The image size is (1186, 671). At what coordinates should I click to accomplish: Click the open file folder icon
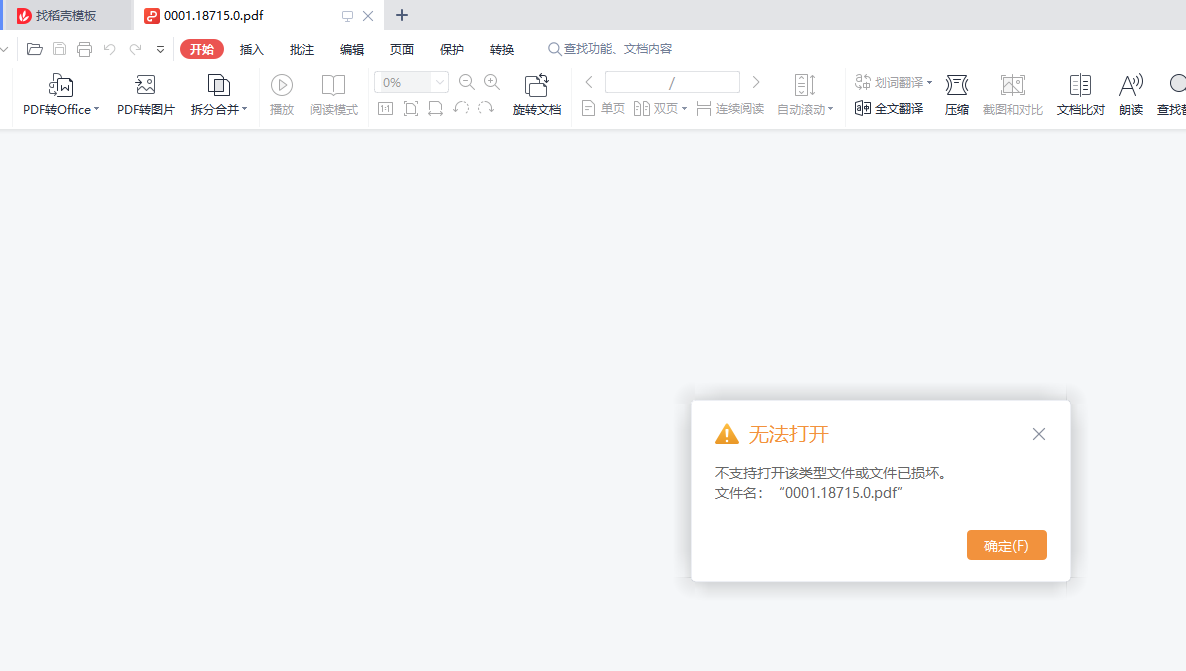tap(35, 49)
